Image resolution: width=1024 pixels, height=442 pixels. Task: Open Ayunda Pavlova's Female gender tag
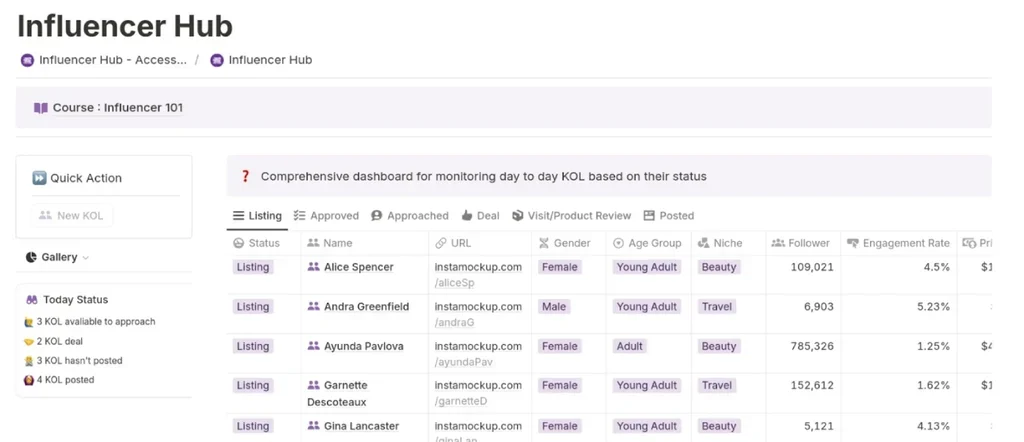pyautogui.click(x=560, y=346)
